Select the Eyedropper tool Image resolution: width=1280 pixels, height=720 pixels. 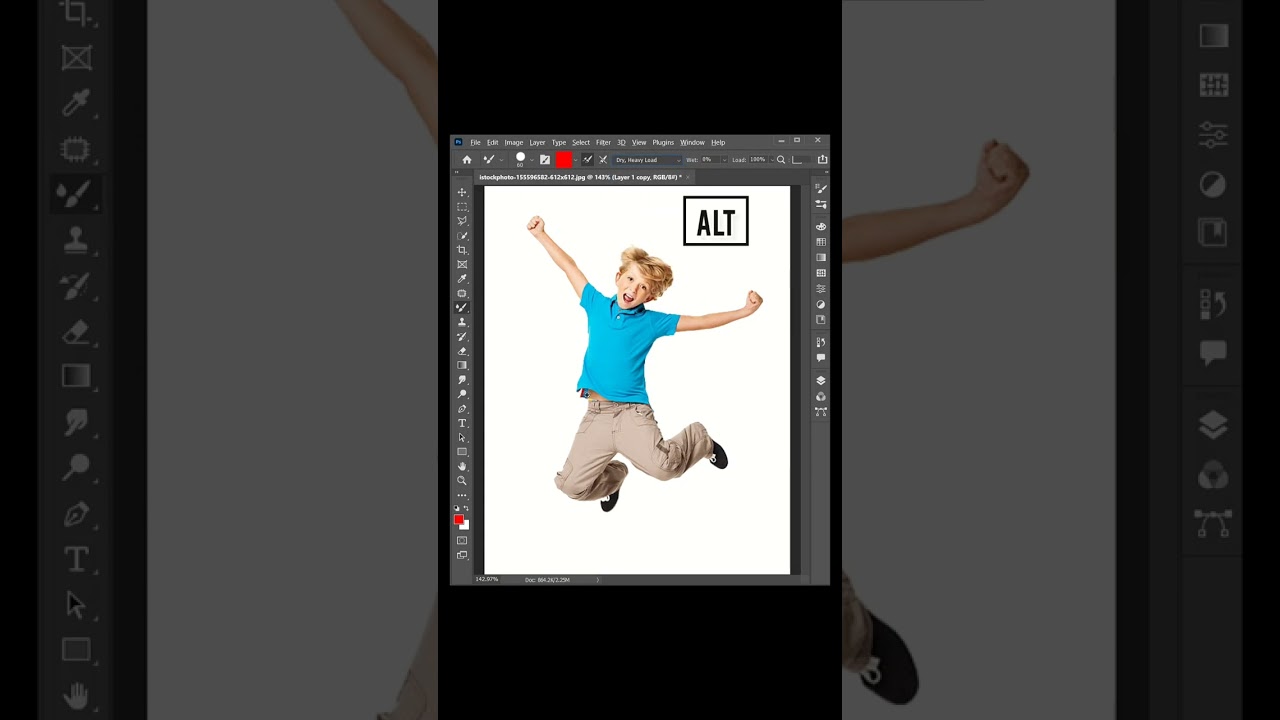pos(462,279)
